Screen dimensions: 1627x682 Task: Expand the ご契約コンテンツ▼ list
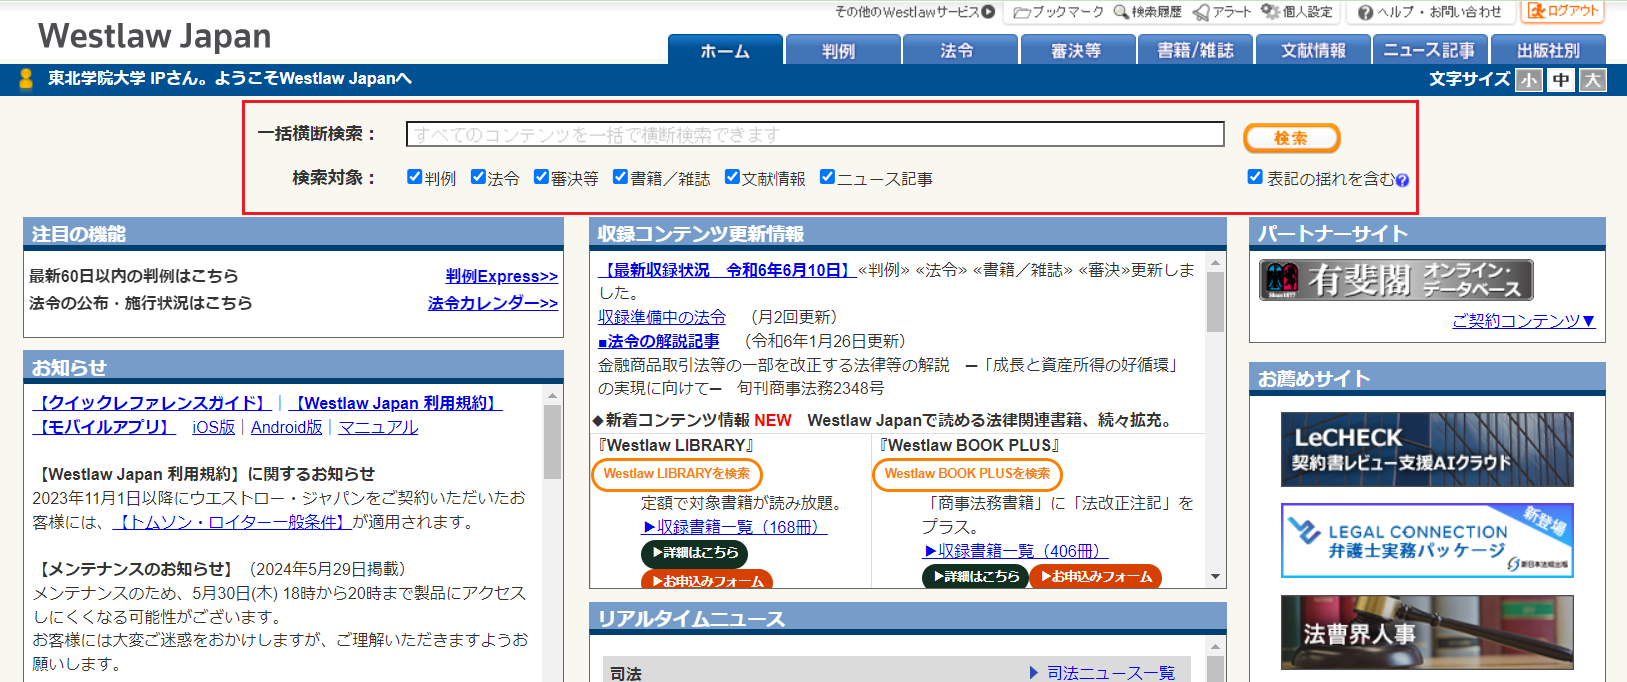(x=1523, y=321)
